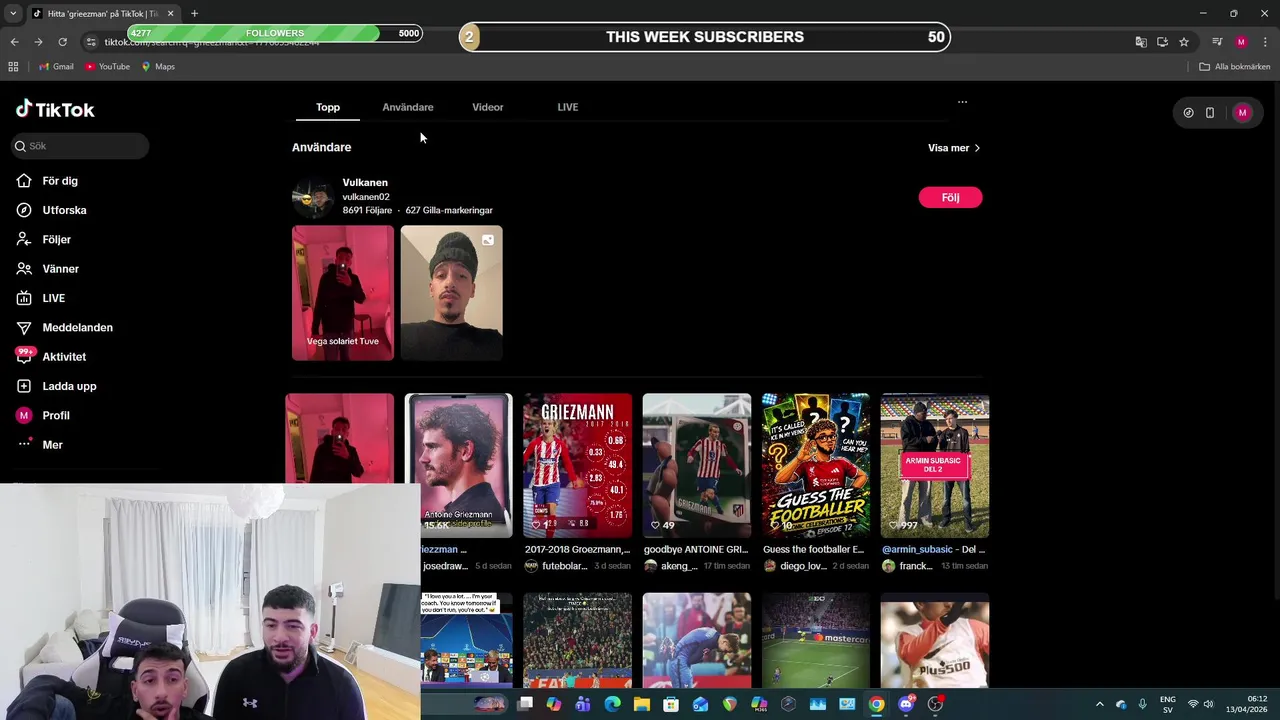Open the goodbye ANTOINE GRI... video
The image size is (1280, 720).
(x=697, y=466)
